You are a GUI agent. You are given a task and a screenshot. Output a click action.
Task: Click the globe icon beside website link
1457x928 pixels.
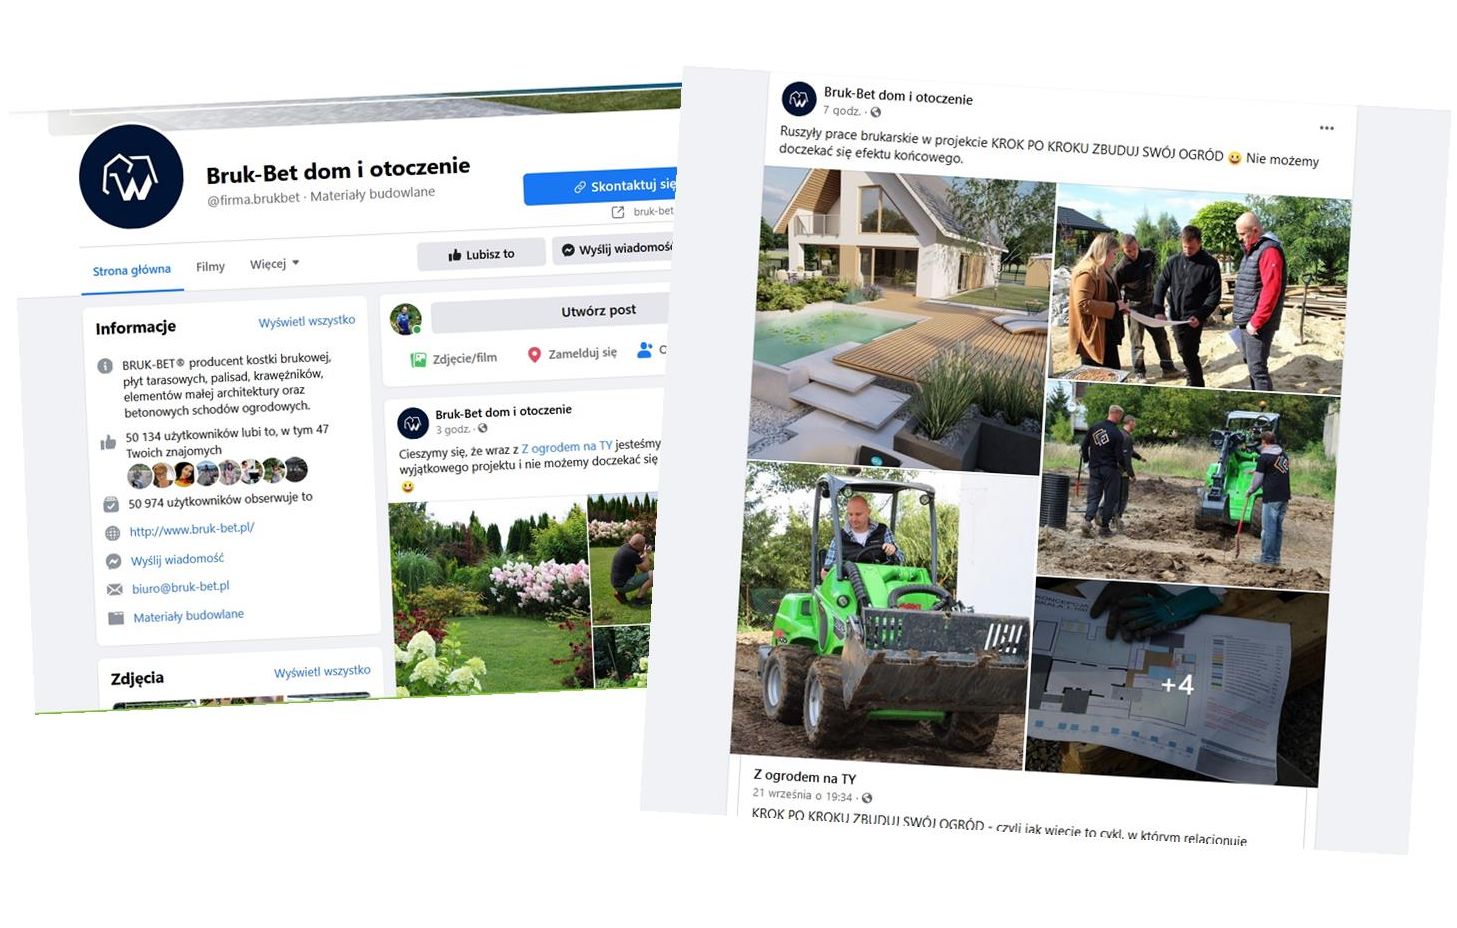pyautogui.click(x=113, y=534)
